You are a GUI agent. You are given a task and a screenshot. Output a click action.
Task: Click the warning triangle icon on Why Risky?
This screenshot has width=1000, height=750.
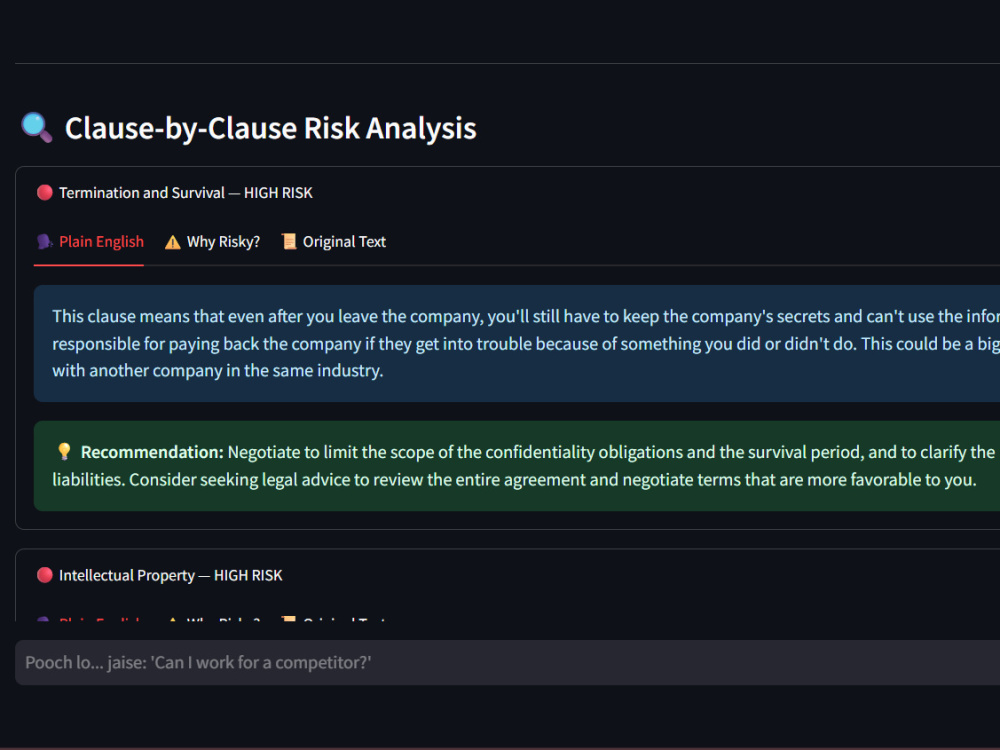pyautogui.click(x=172, y=242)
